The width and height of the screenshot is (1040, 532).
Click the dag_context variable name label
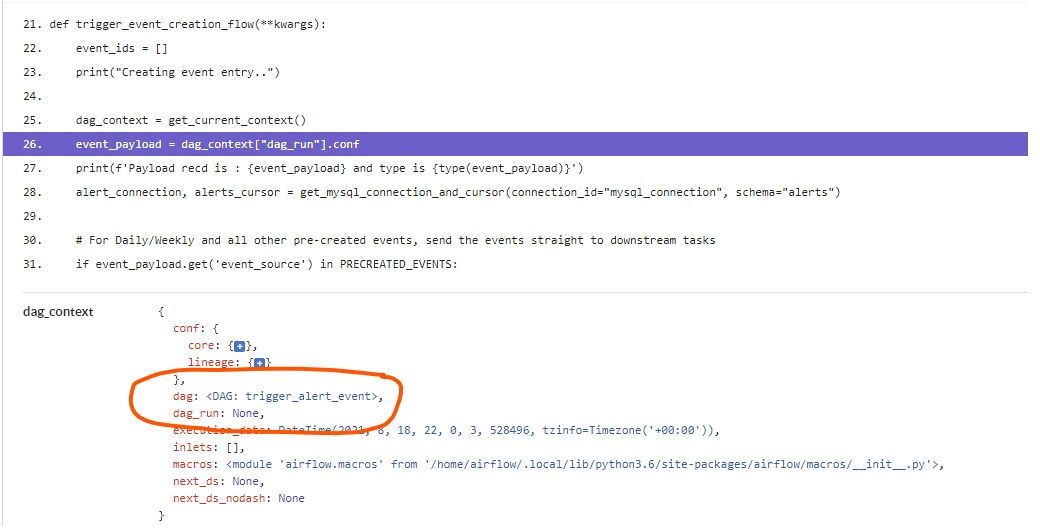coord(58,312)
